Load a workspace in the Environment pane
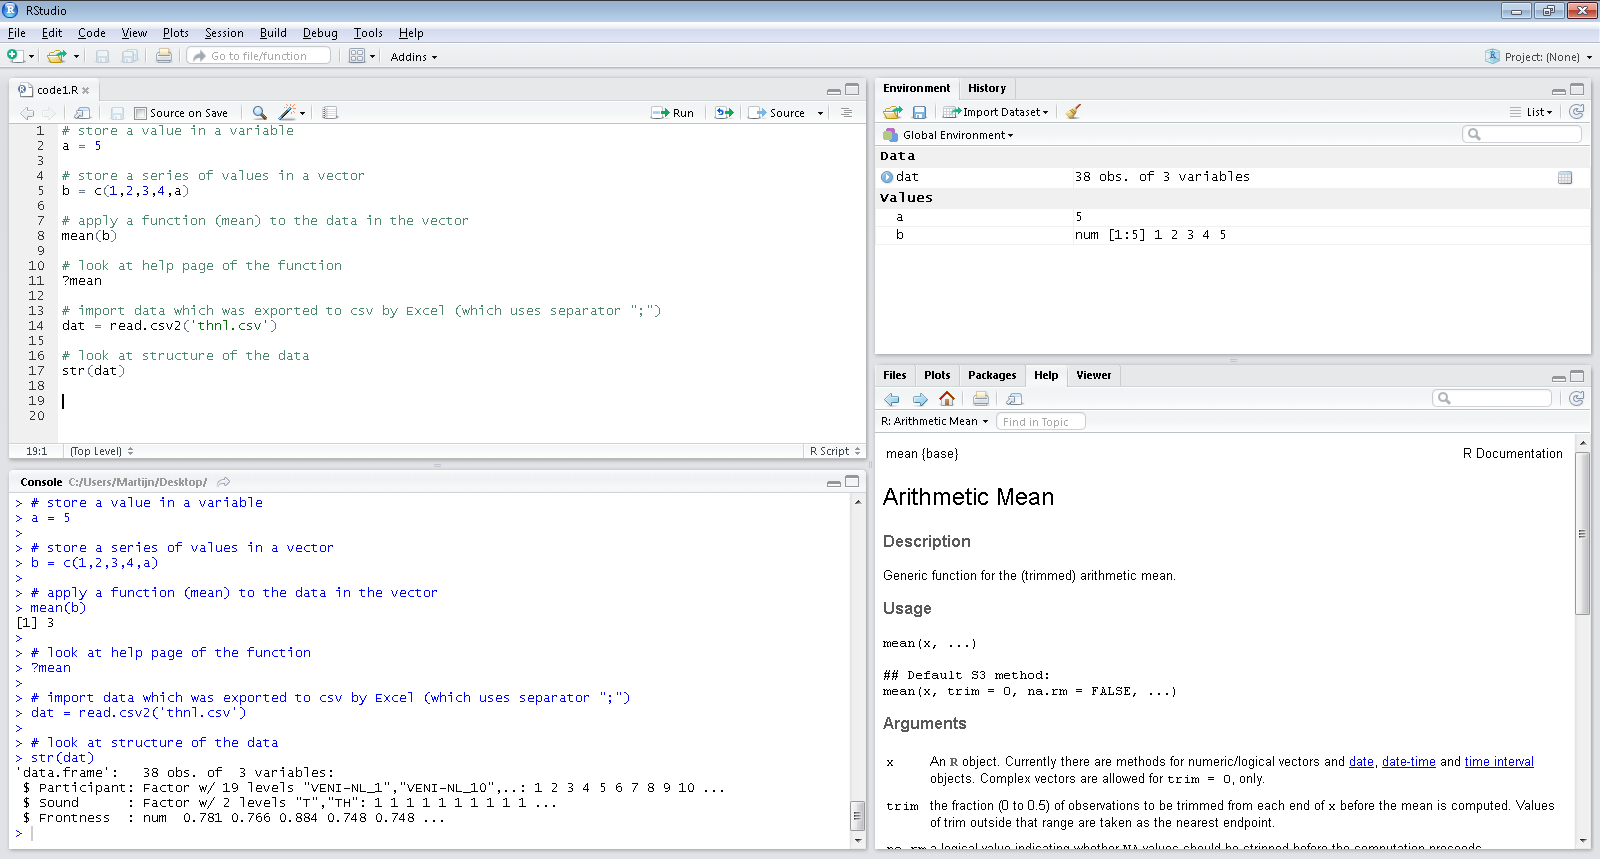Viewport: 1600px width, 859px height. click(x=892, y=112)
